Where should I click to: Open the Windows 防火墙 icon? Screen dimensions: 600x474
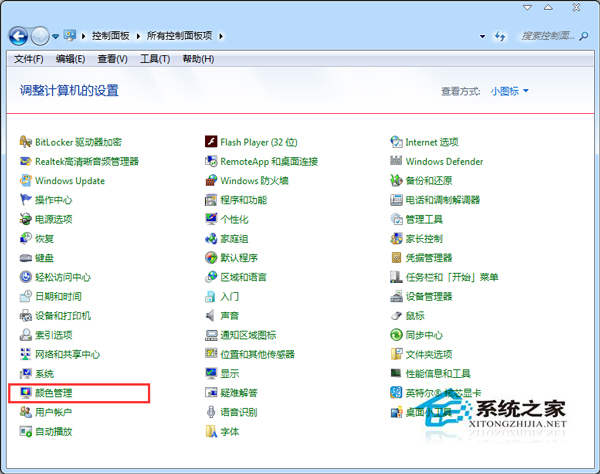[211, 181]
